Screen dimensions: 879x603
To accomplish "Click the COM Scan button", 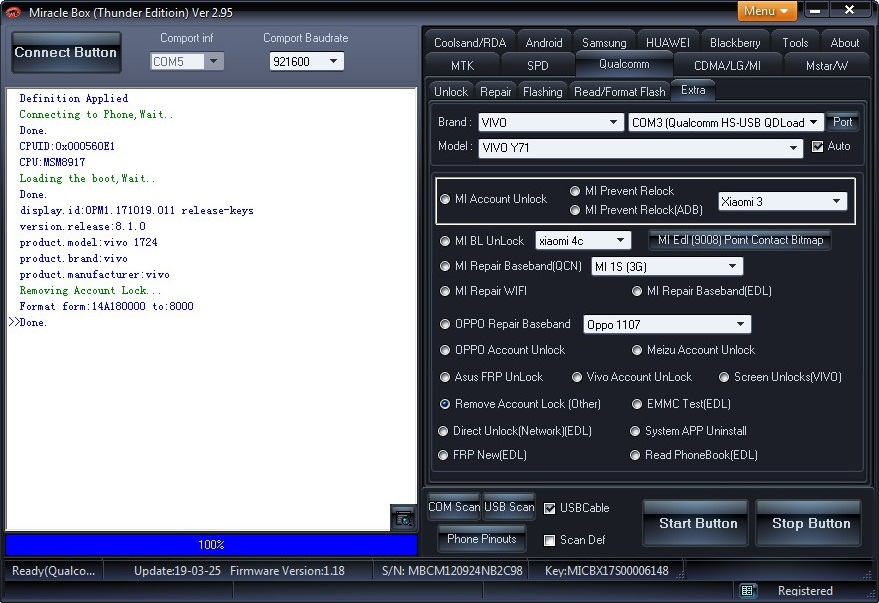I will pyautogui.click(x=454, y=507).
